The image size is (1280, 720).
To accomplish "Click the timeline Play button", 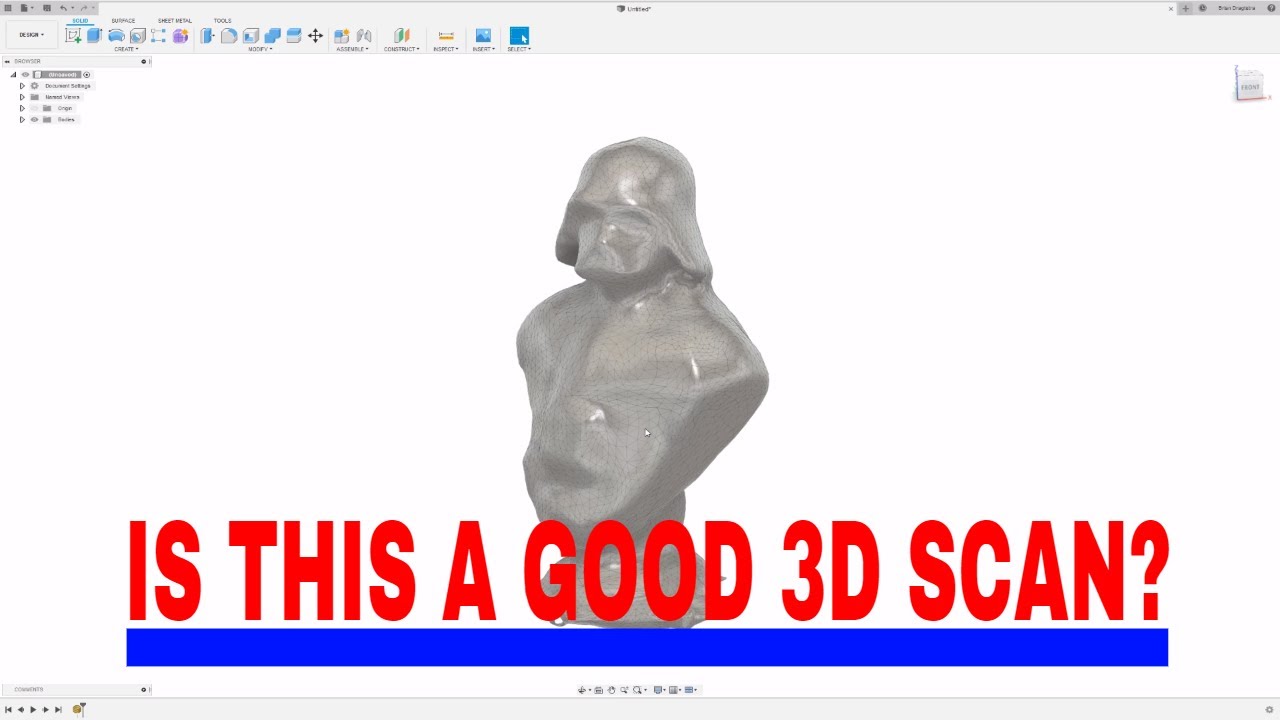I will tap(33, 709).
